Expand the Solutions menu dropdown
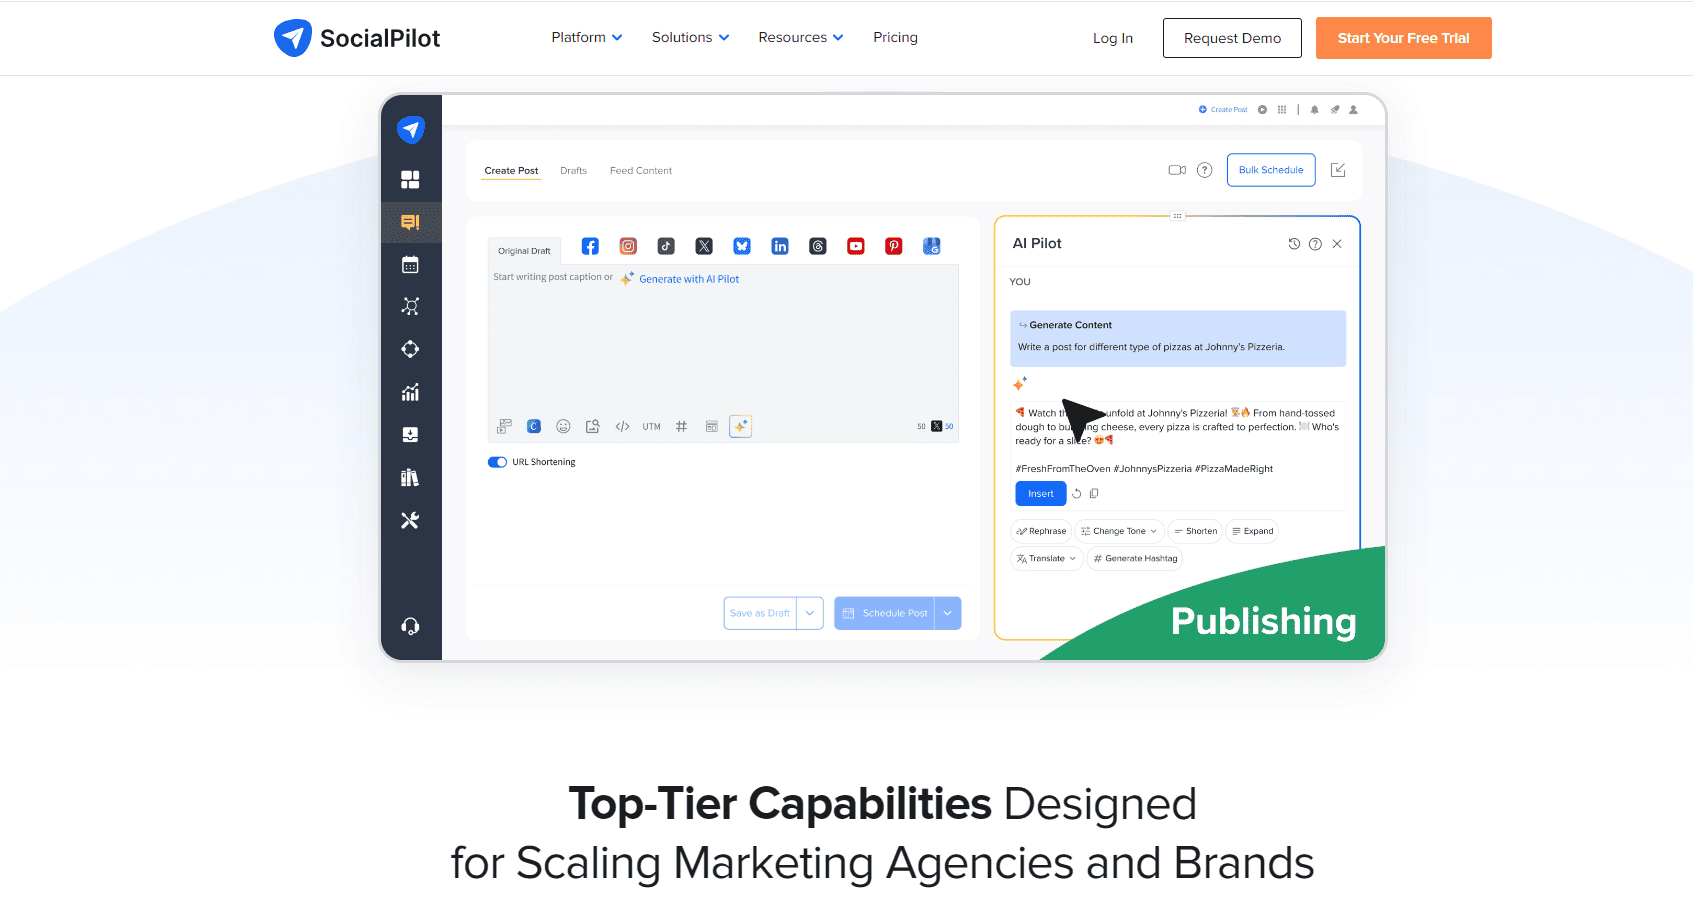1693x906 pixels. (x=691, y=37)
